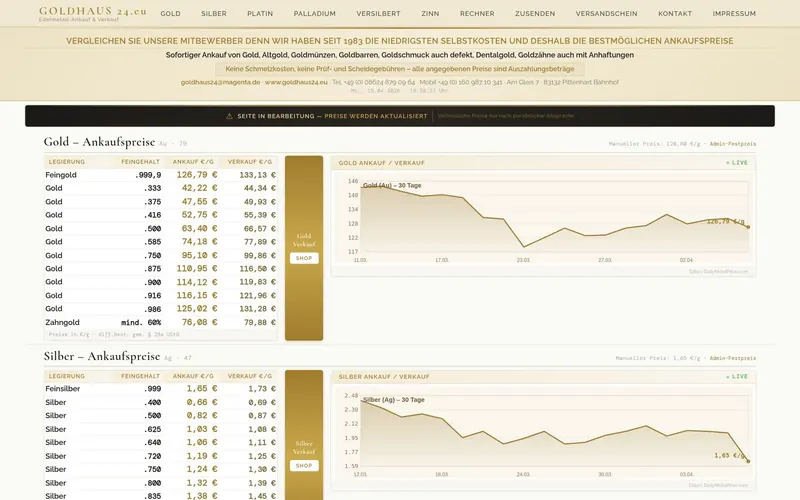
Task: Click the SILBER ANKAUF / VERKAUF chart title
Action: [384, 377]
